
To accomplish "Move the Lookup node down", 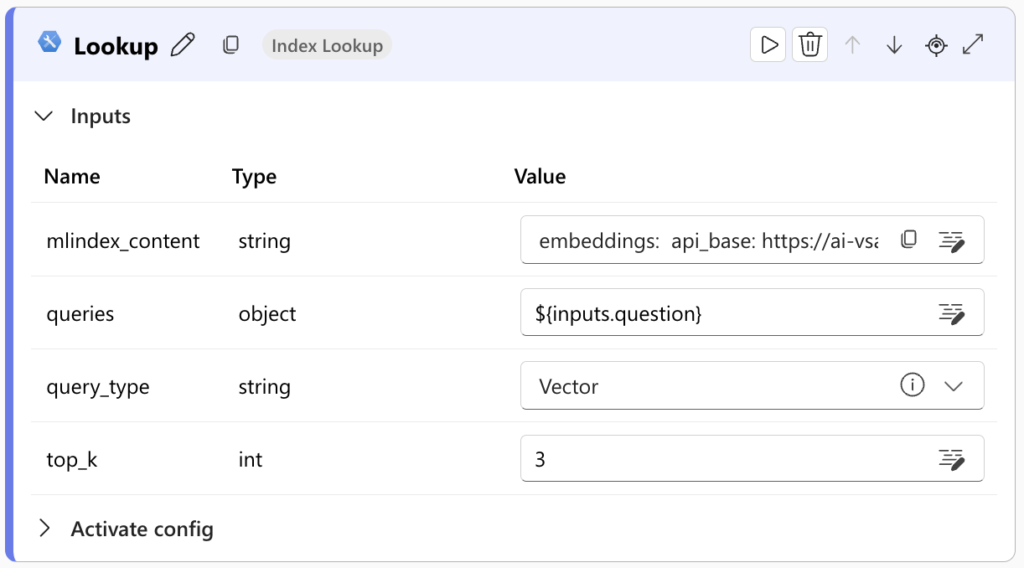I will (894, 45).
